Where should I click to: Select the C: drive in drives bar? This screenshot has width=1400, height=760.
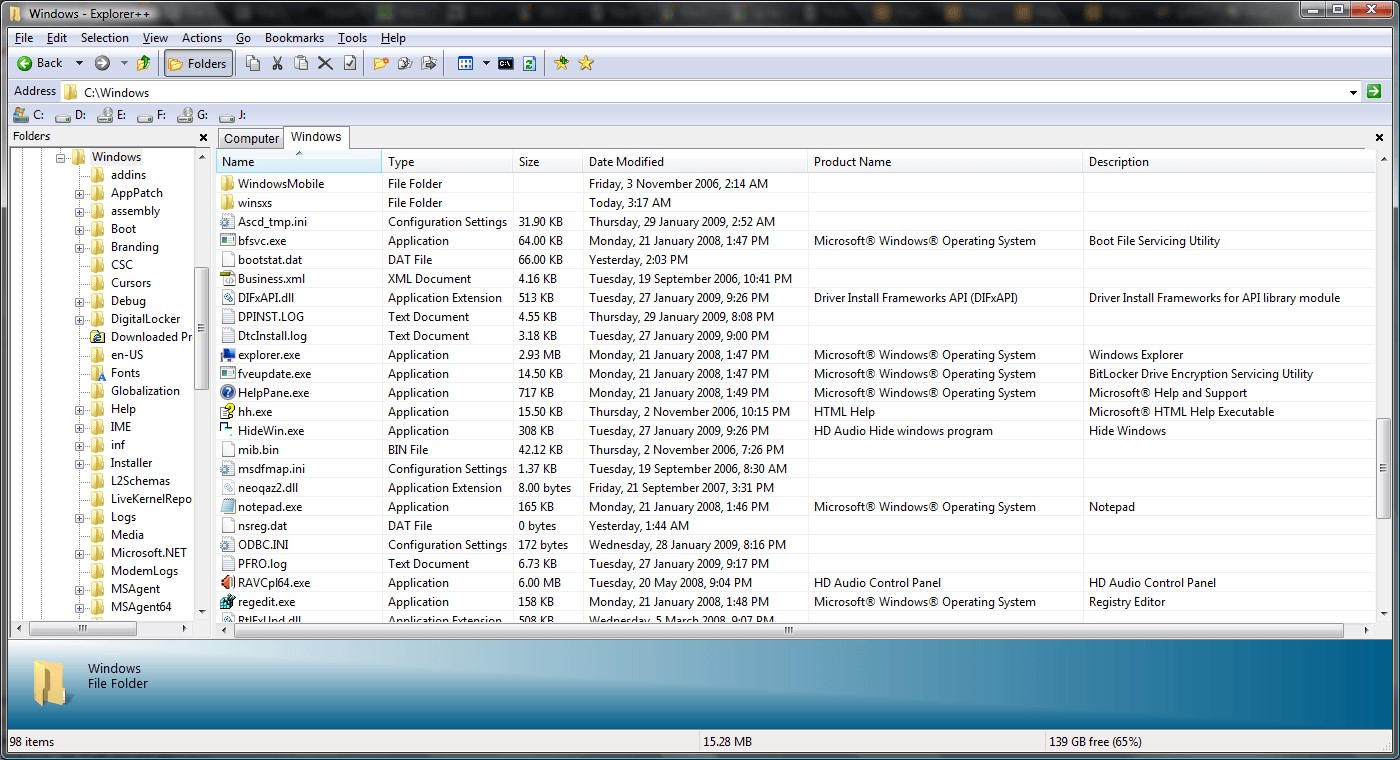pyautogui.click(x=28, y=115)
